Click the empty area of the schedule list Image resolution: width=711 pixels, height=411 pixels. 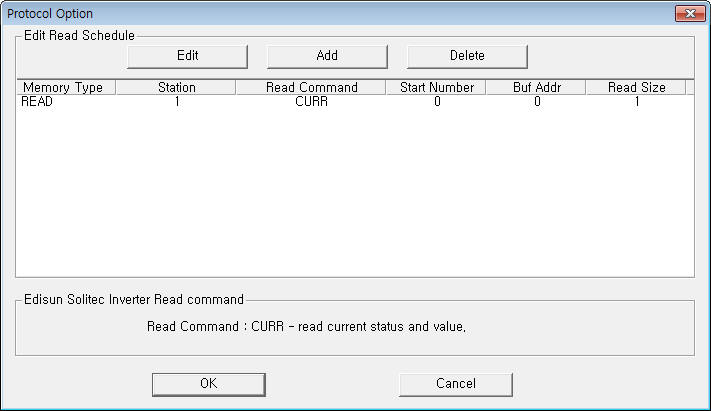click(x=354, y=200)
